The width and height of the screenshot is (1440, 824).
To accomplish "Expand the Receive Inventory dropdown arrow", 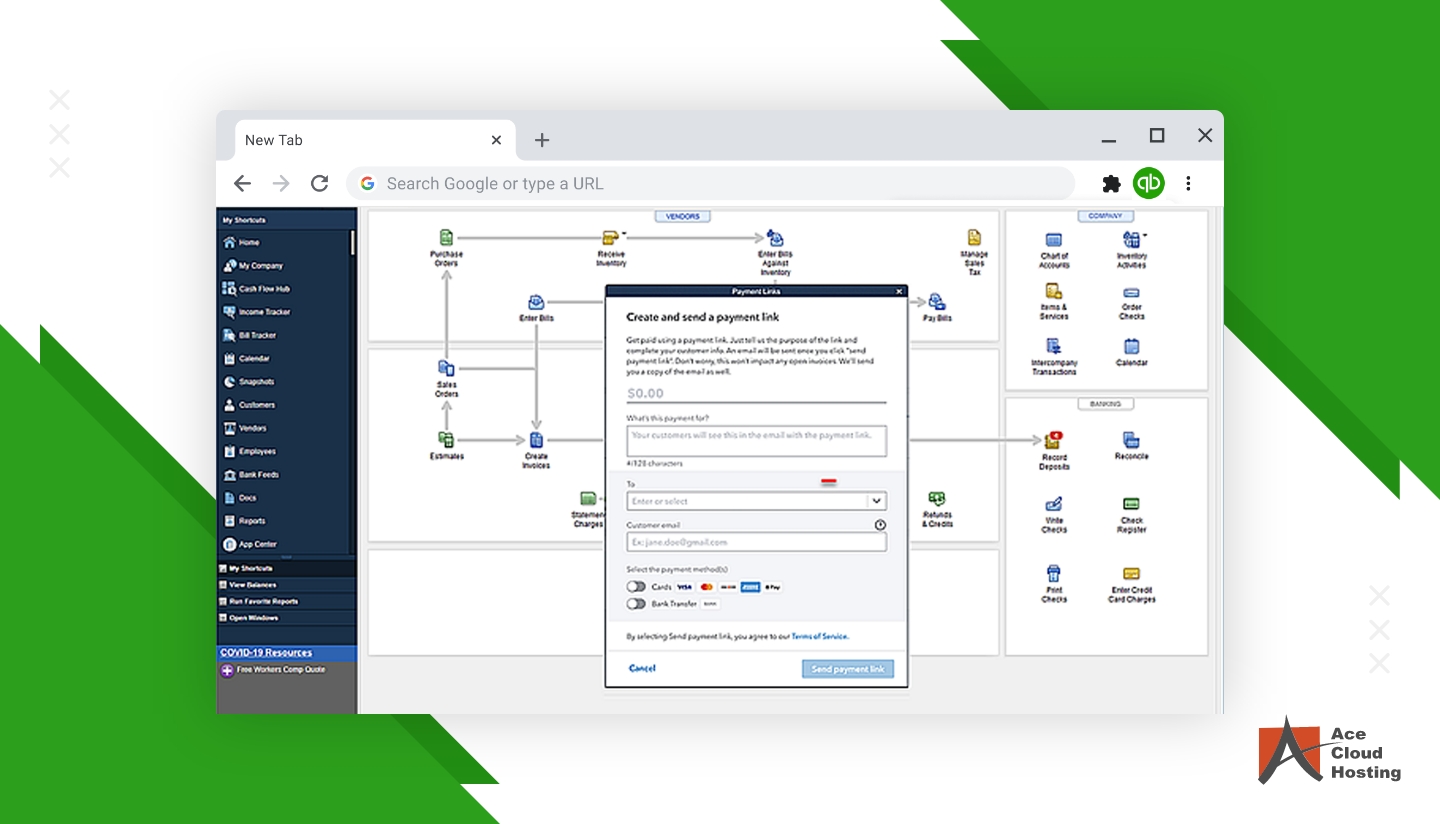I will pyautogui.click(x=624, y=234).
